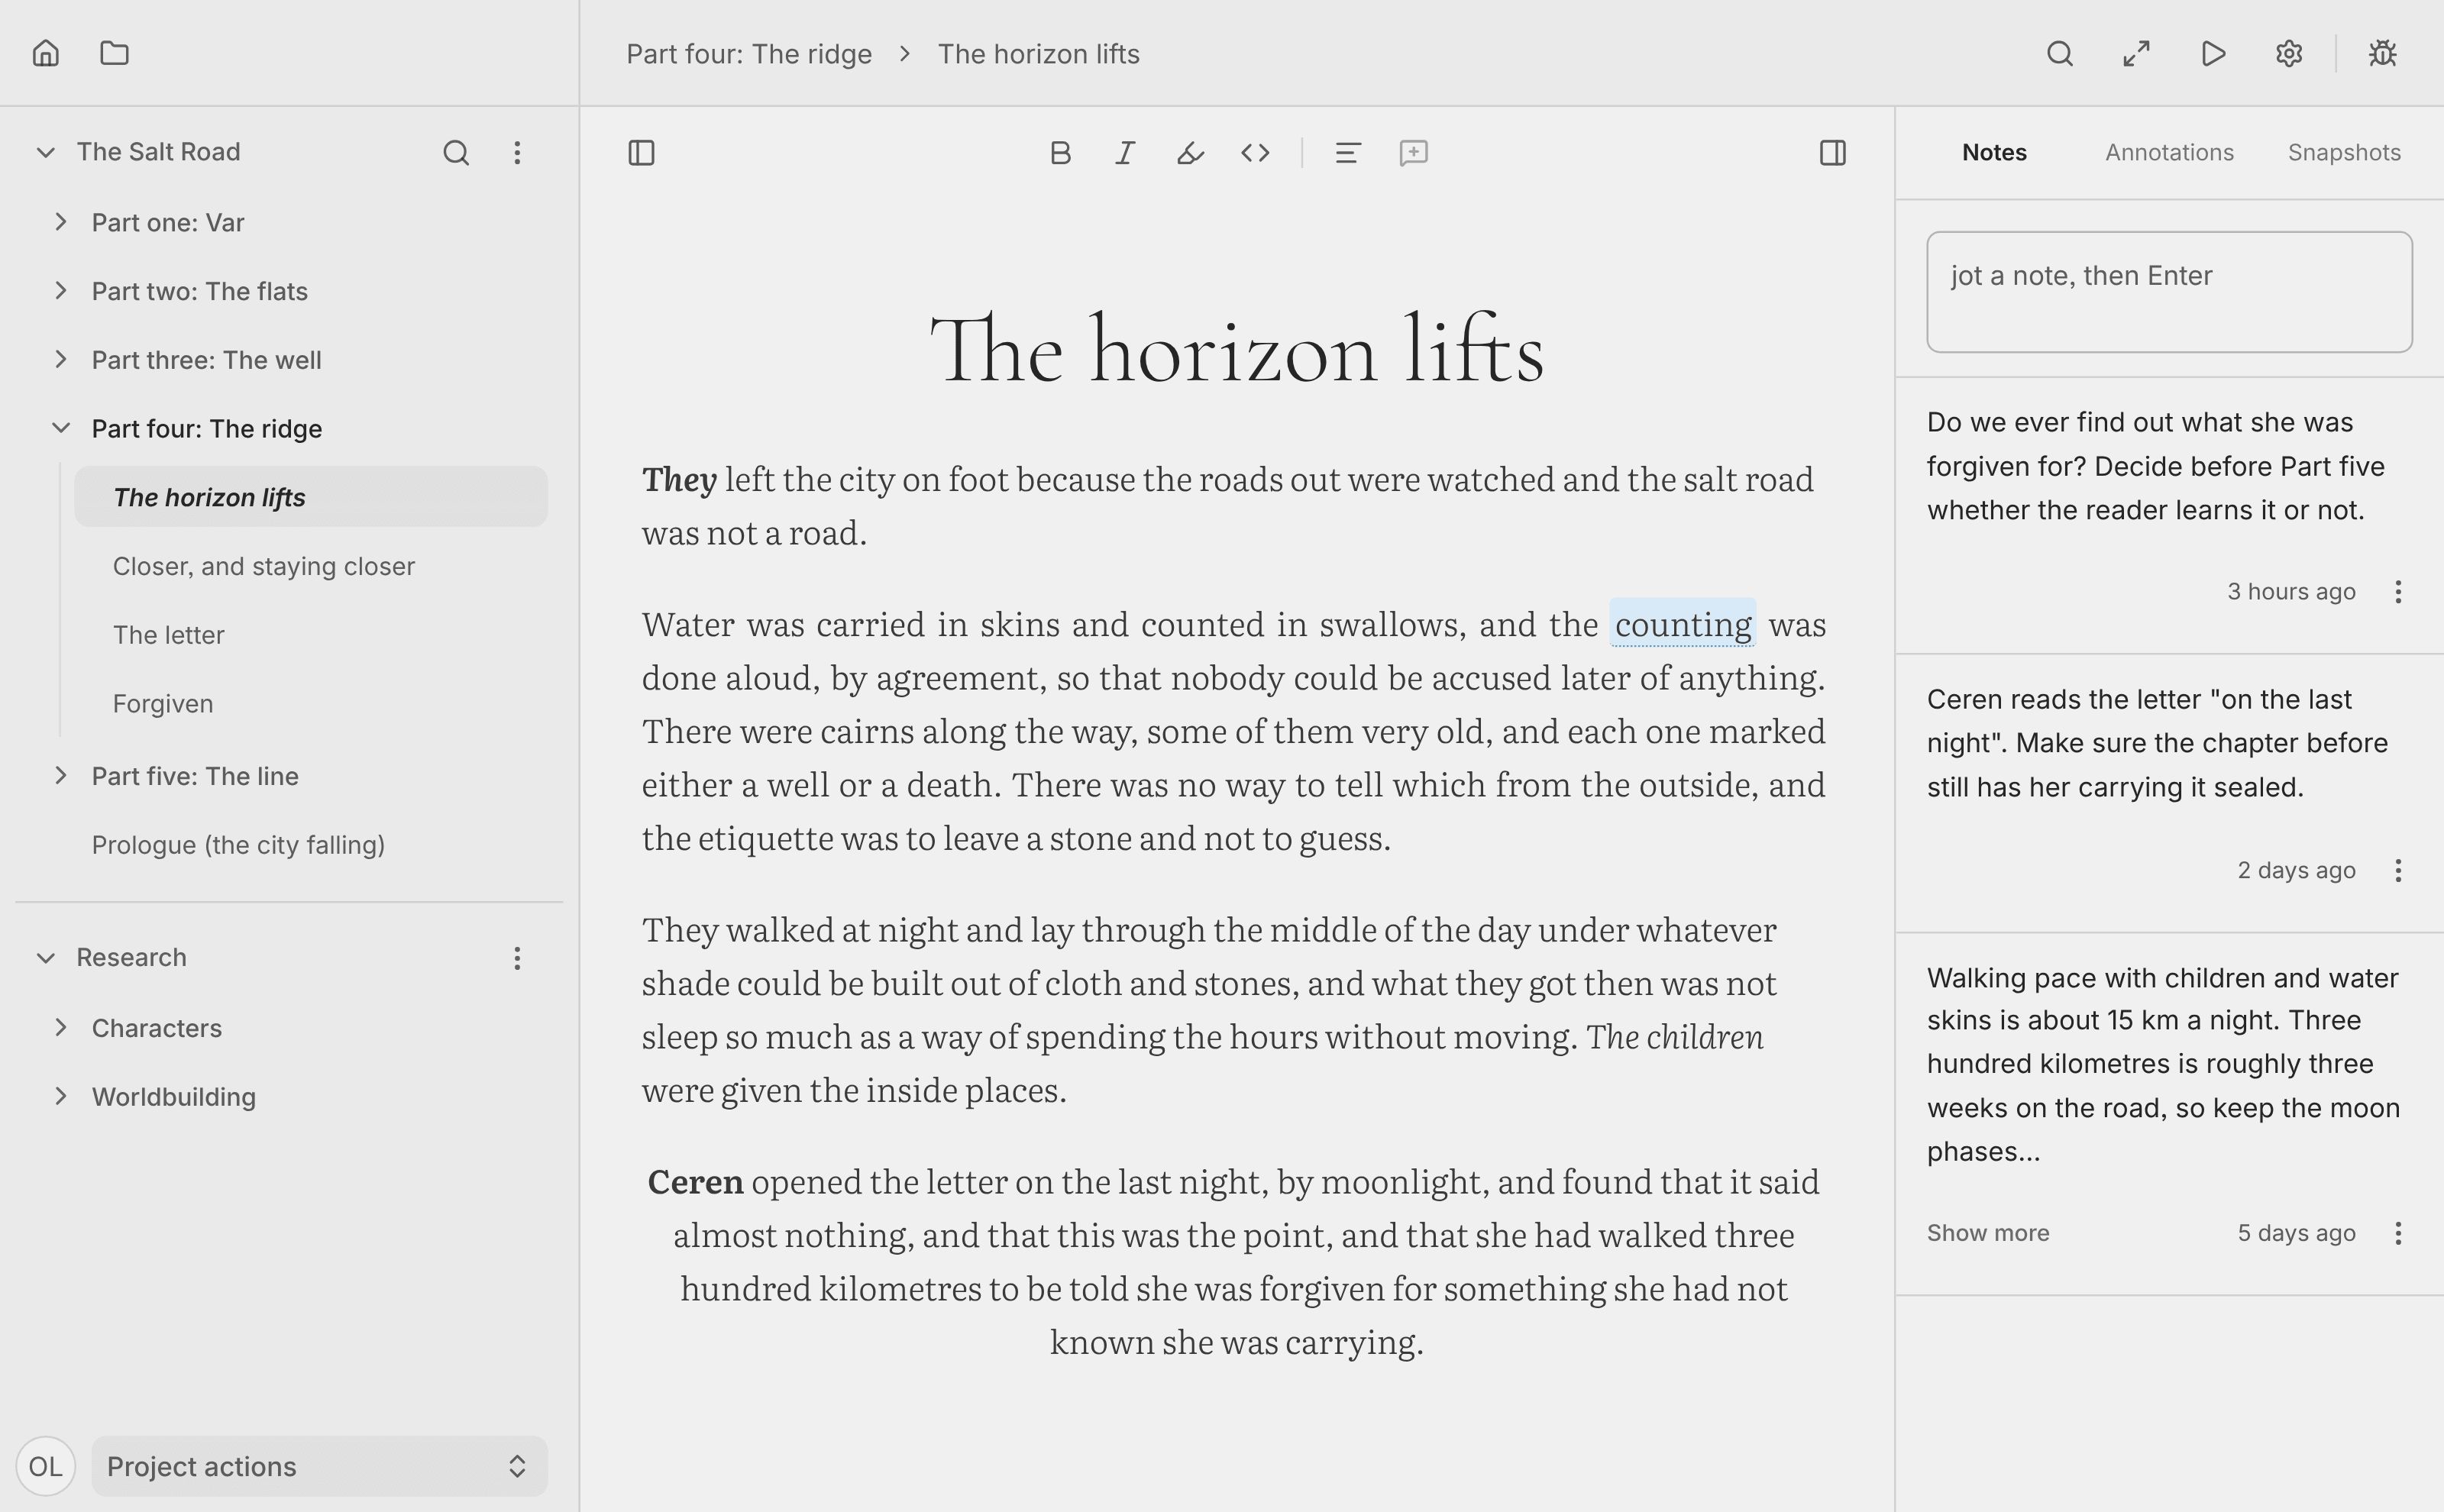Expand Part two: The flats
The image size is (2444, 1512).
[60, 291]
